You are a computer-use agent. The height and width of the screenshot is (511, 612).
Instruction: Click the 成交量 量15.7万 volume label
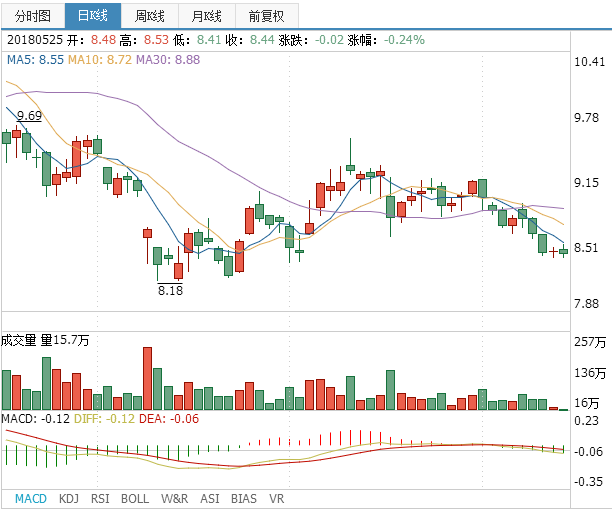(45, 340)
